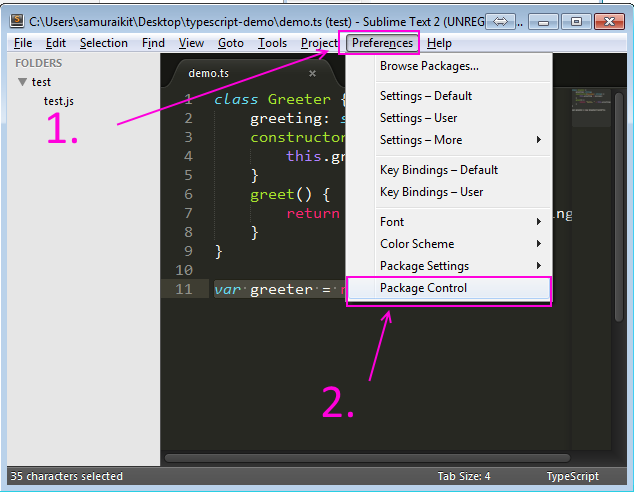Image resolution: width=634 pixels, height=492 pixels.
Task: Place the cursor on the greeting: line
Action: click(298, 118)
